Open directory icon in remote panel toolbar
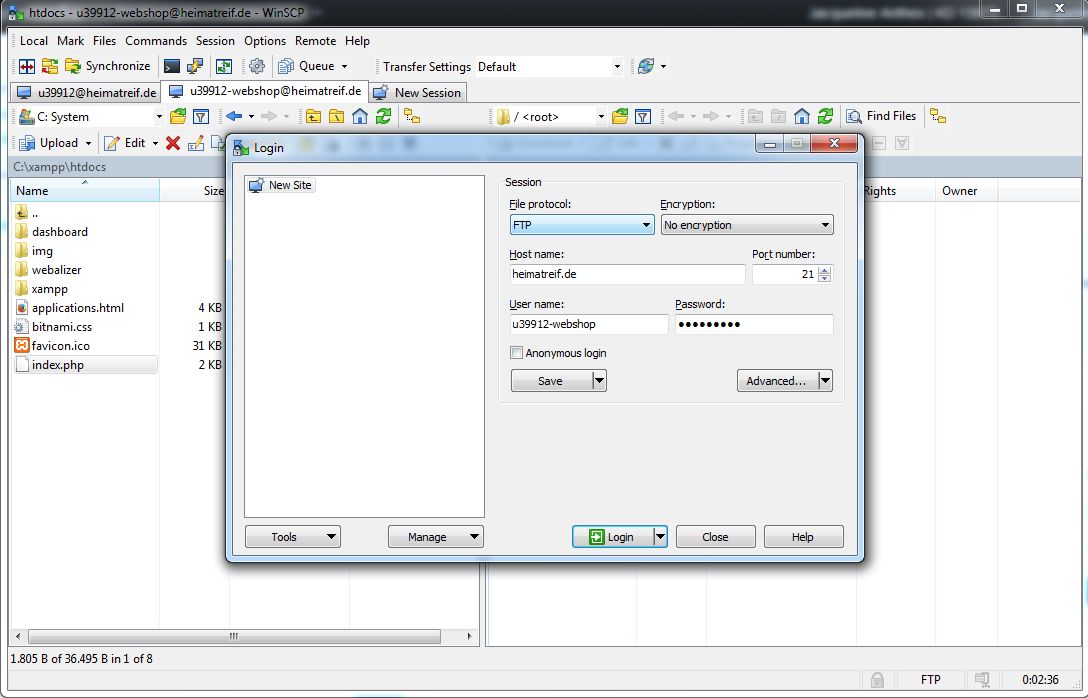Screen dimensions: 1088x698 [620, 117]
